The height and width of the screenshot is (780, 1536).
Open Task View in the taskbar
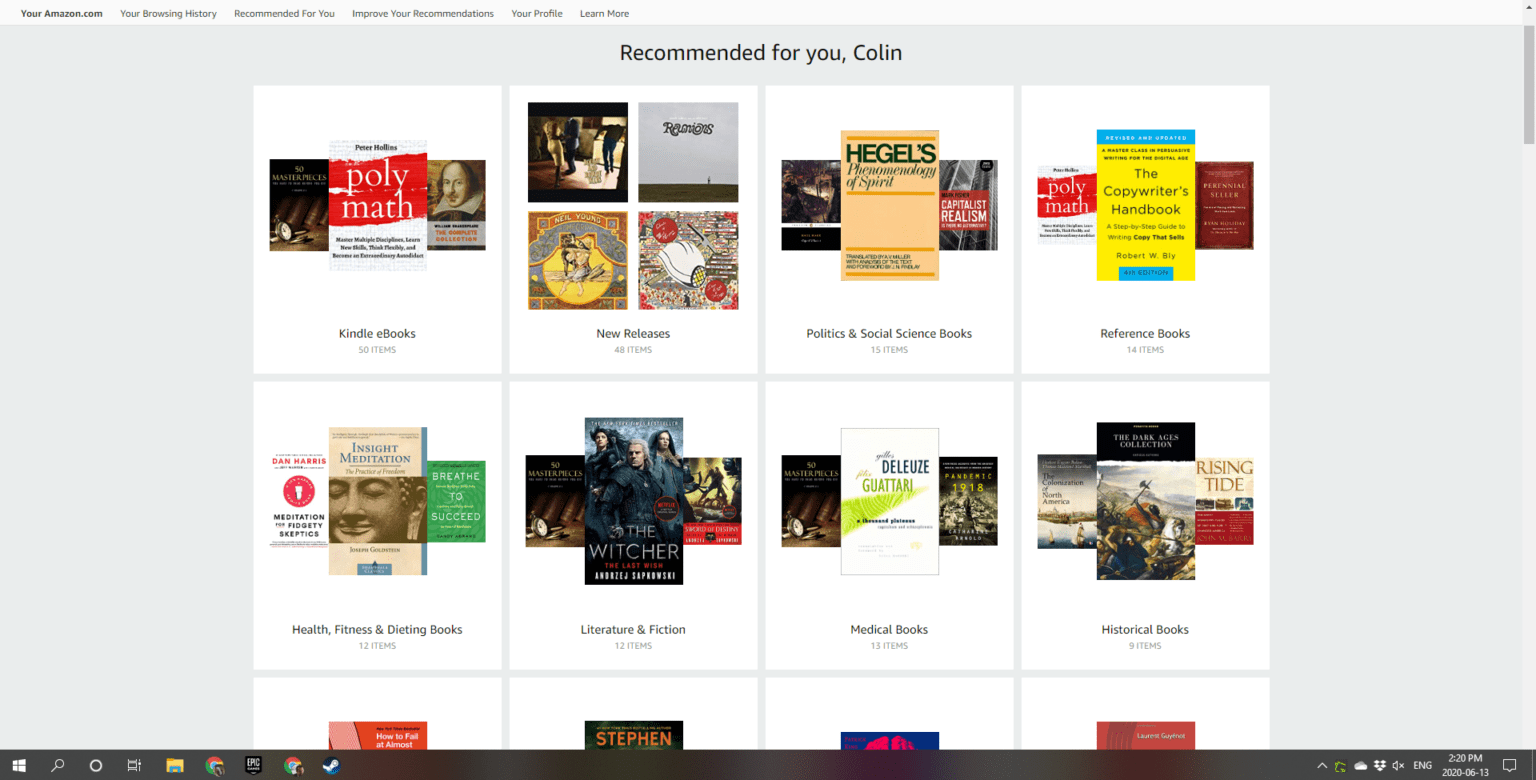[x=134, y=765]
